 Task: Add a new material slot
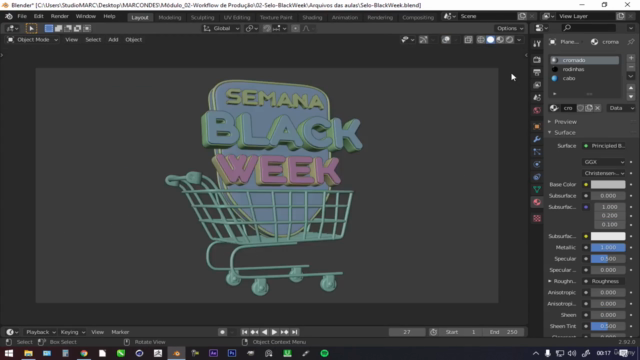(x=631, y=58)
